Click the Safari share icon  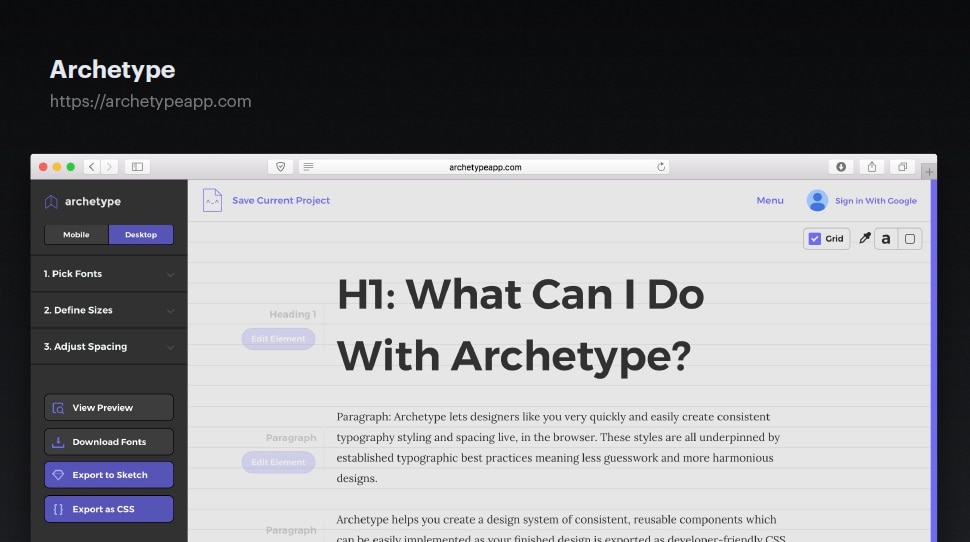click(872, 166)
